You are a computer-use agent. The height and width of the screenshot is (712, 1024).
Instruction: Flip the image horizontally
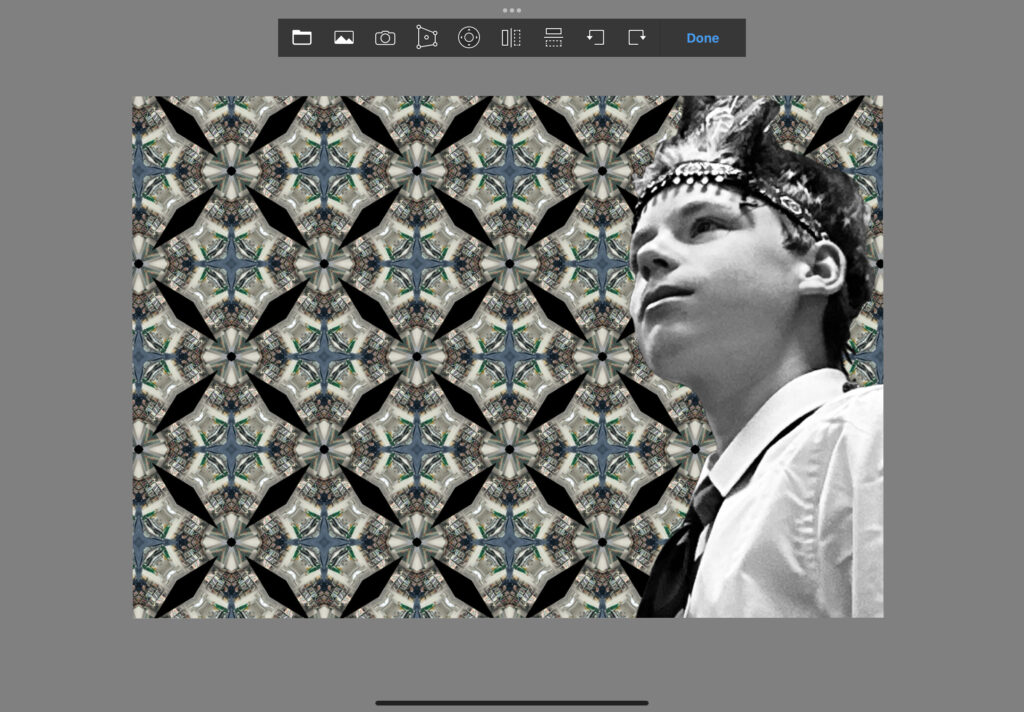tap(511, 38)
